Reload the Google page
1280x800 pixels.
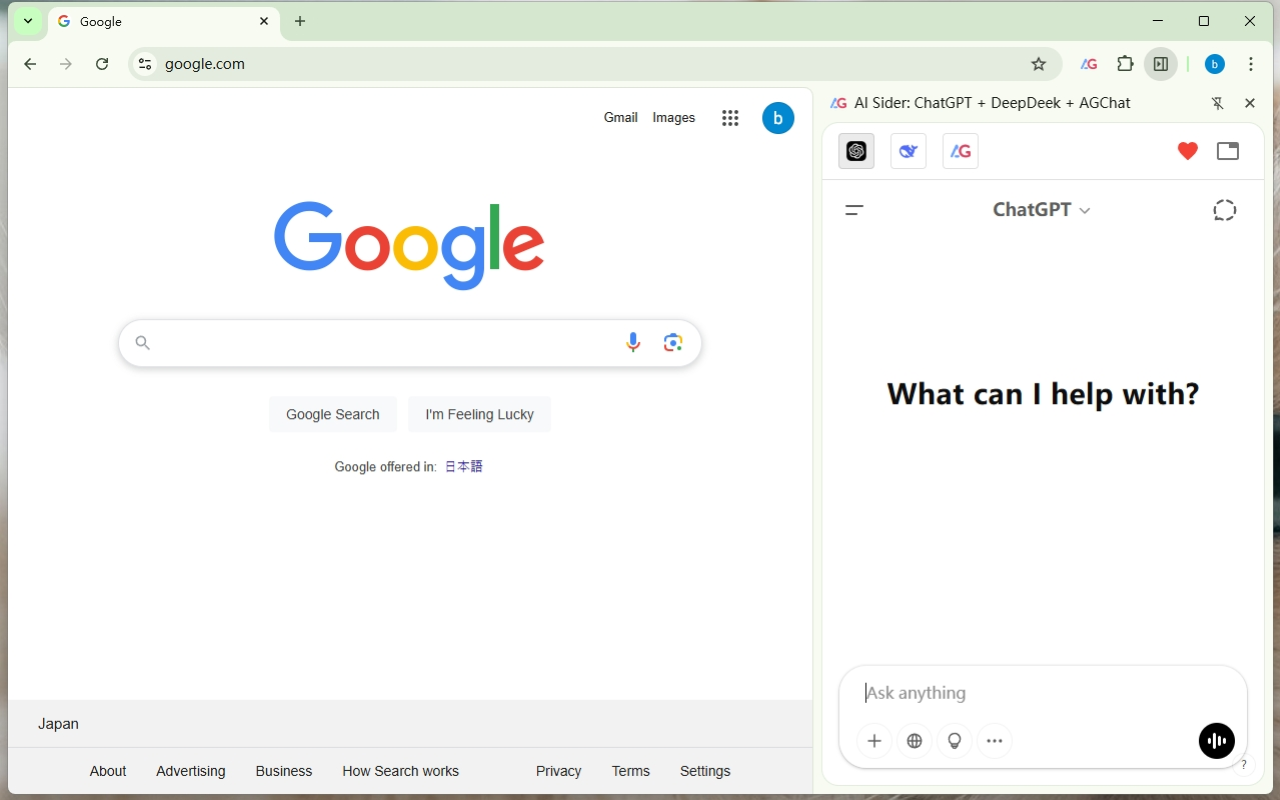(x=102, y=64)
